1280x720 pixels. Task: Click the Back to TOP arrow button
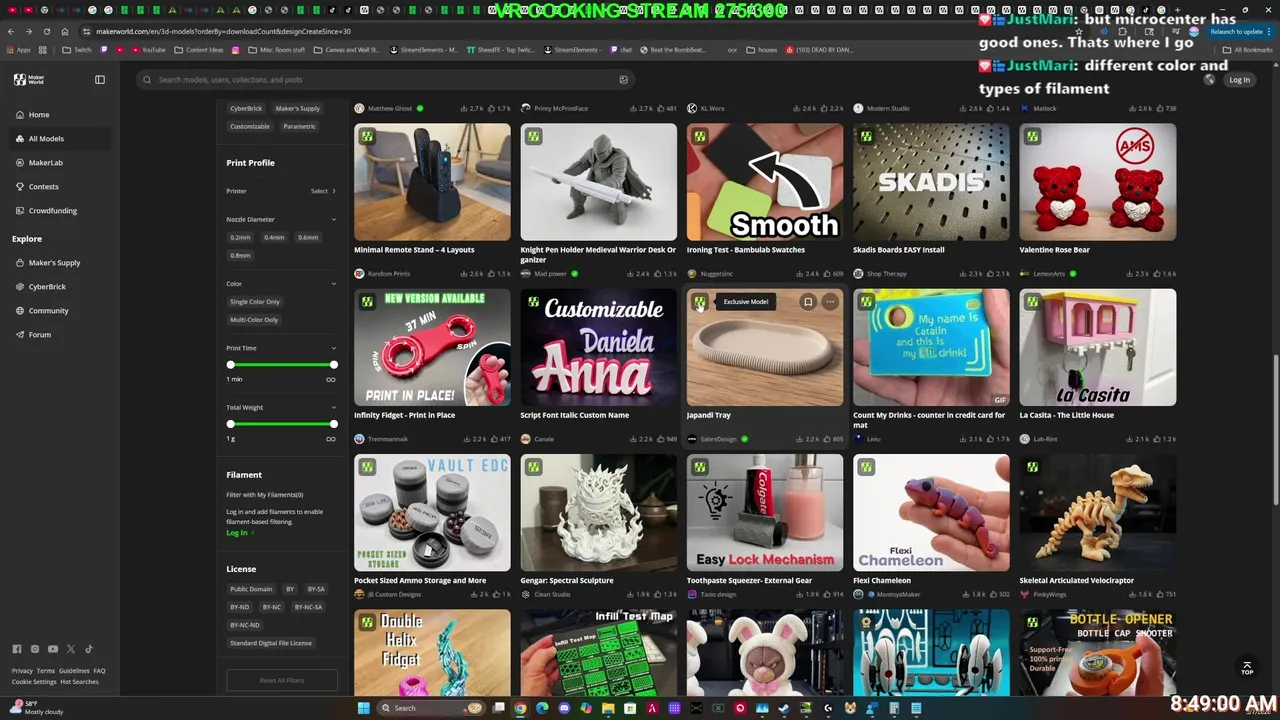1246,667
